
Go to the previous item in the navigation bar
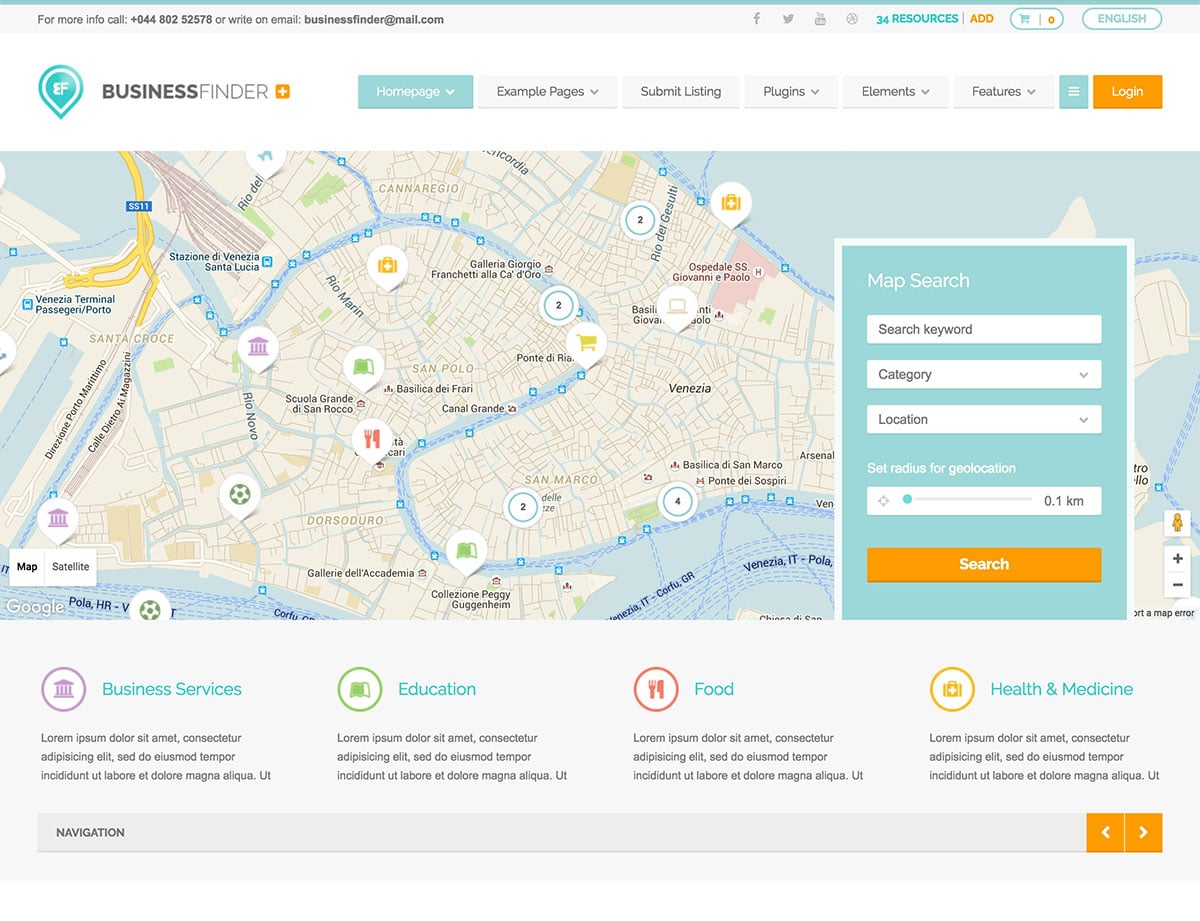point(1105,832)
